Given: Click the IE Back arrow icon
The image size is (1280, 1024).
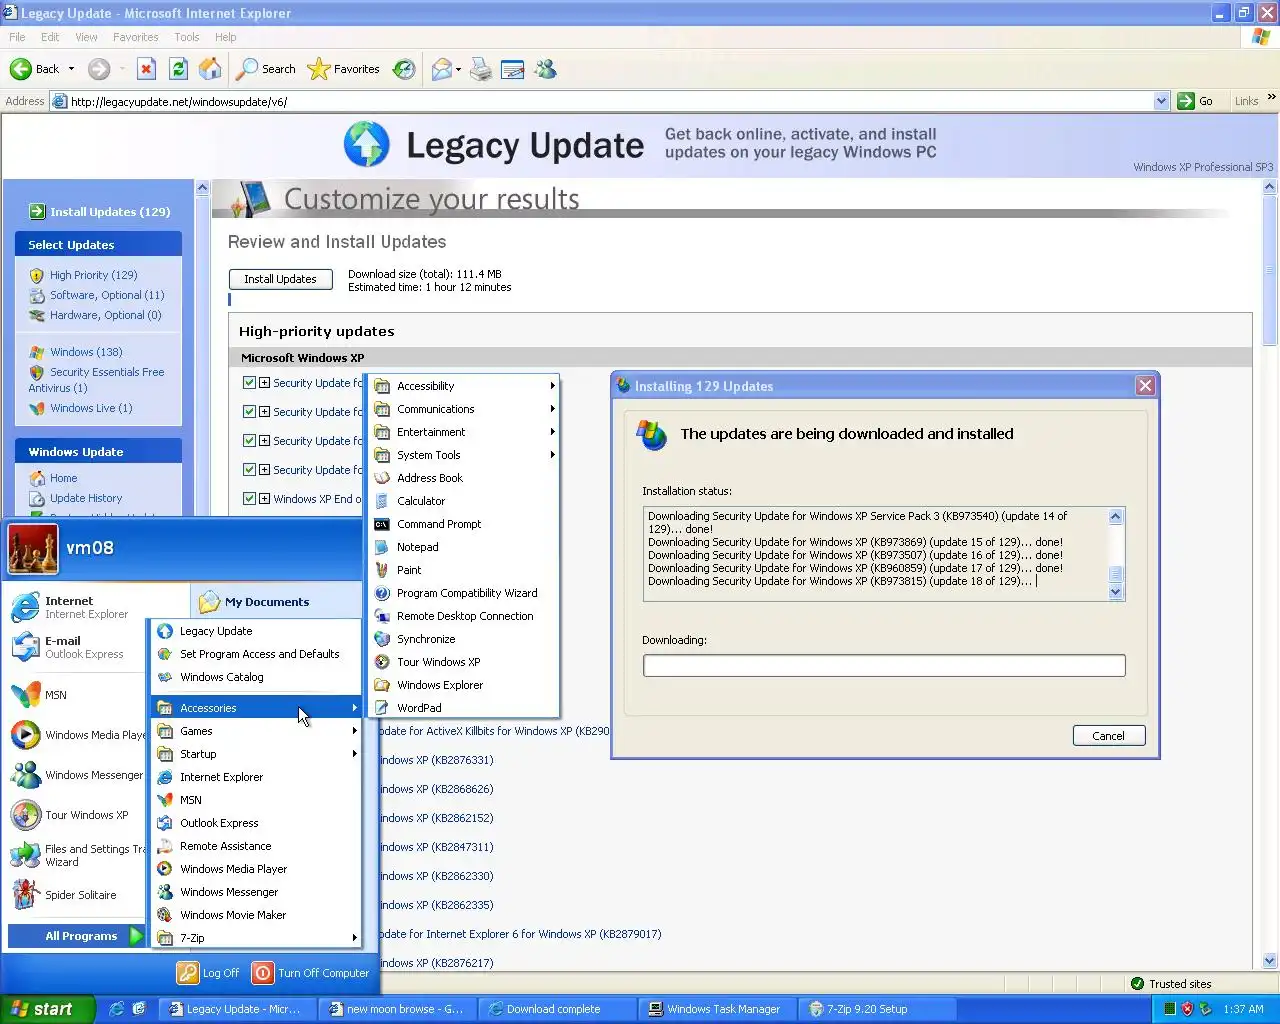Looking at the screenshot, I should click(x=20, y=69).
